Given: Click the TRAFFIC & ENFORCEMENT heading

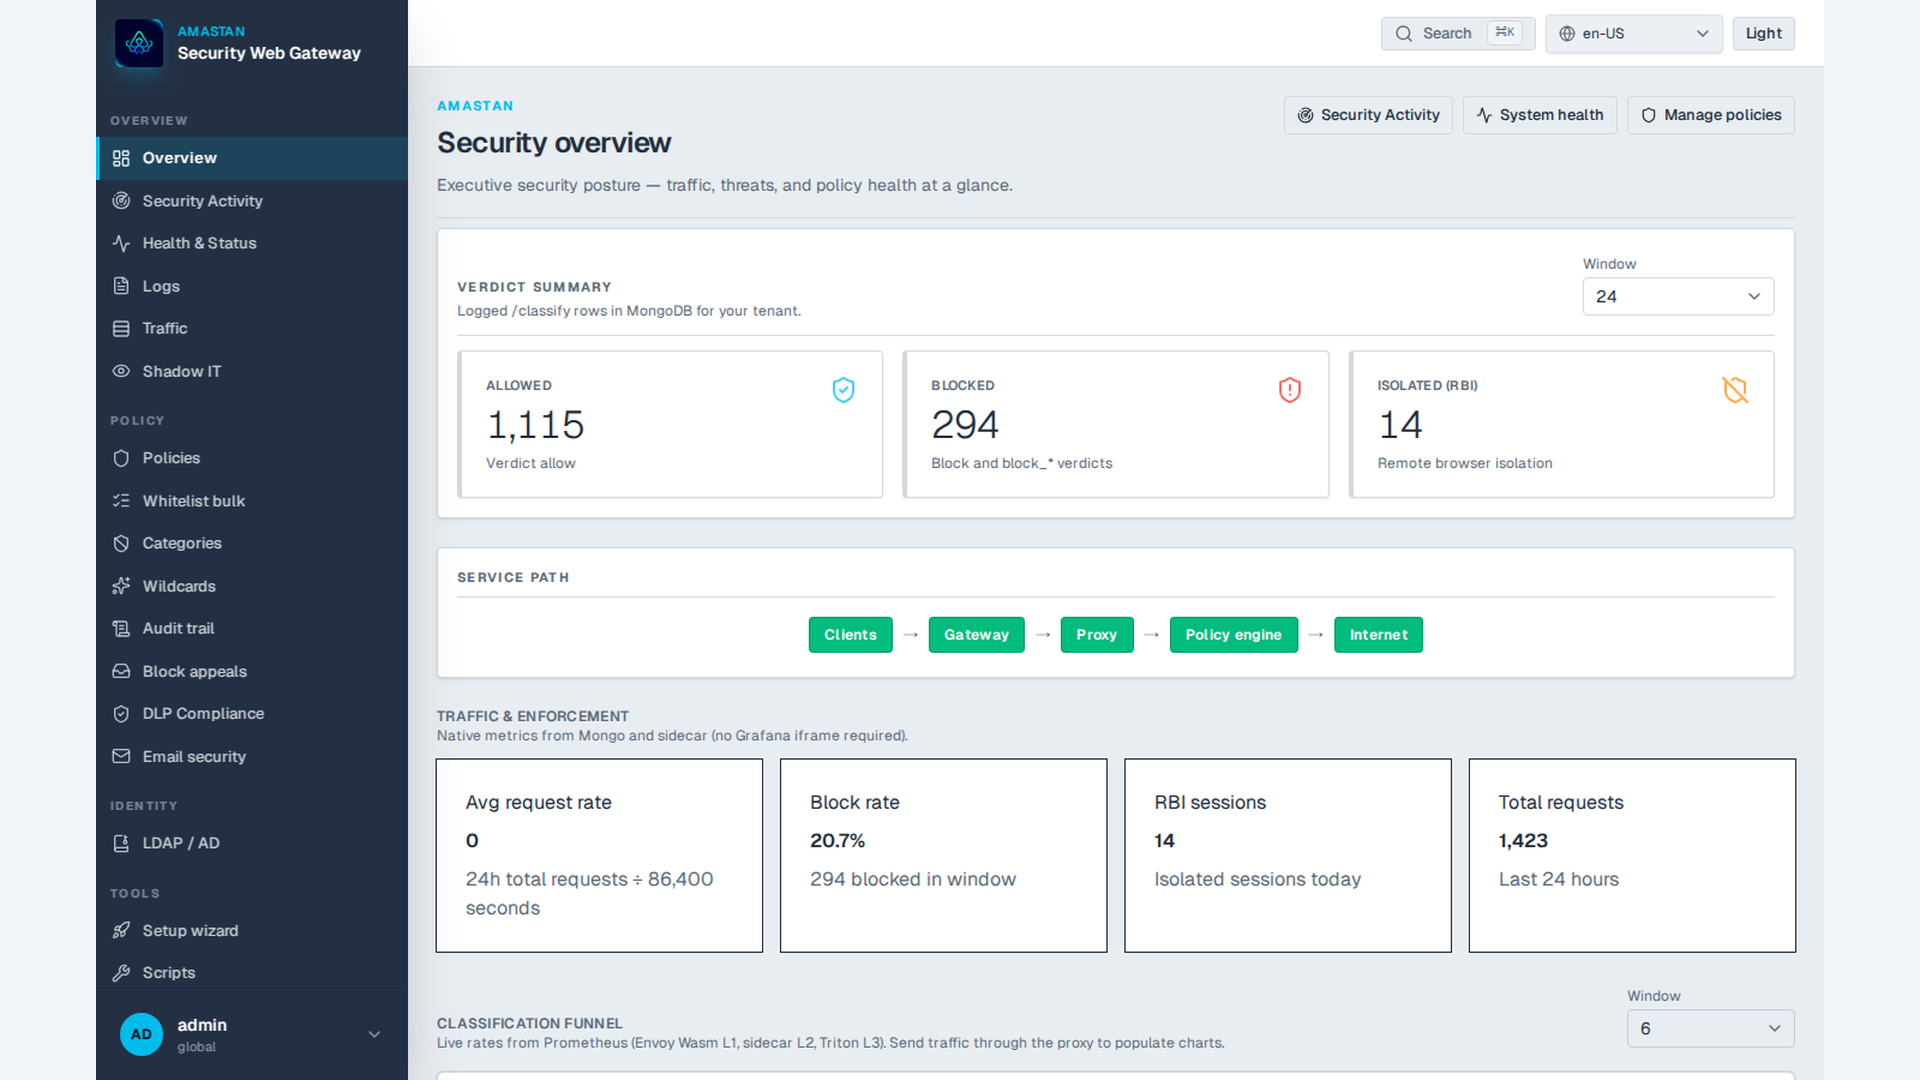Looking at the screenshot, I should click(x=533, y=716).
